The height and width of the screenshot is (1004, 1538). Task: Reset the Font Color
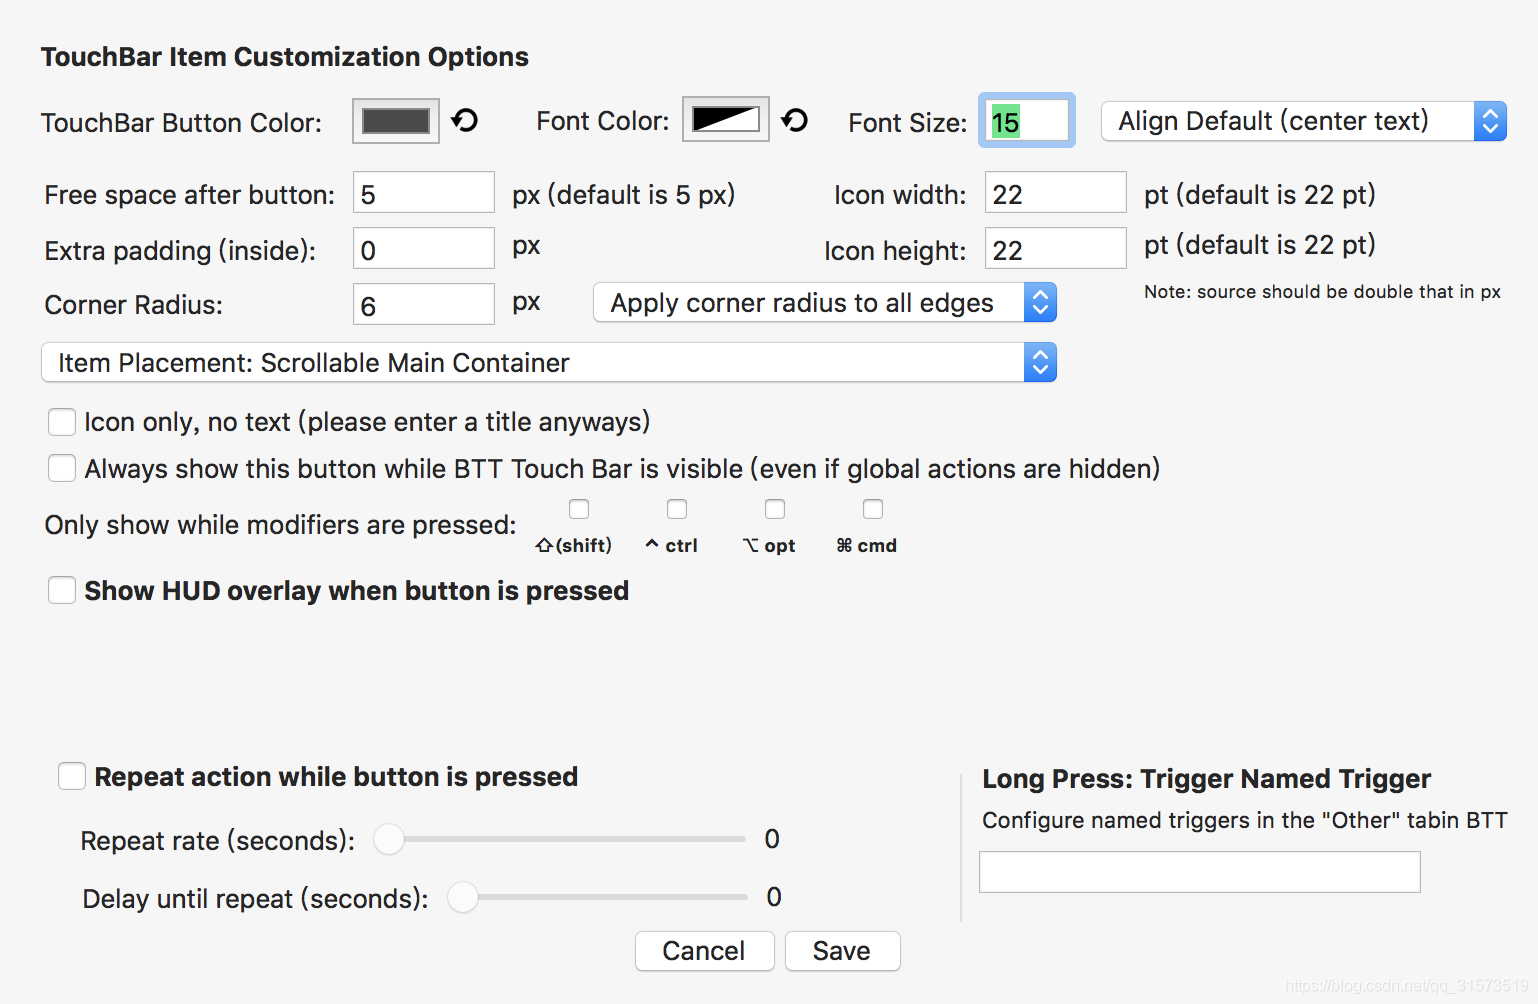(795, 121)
